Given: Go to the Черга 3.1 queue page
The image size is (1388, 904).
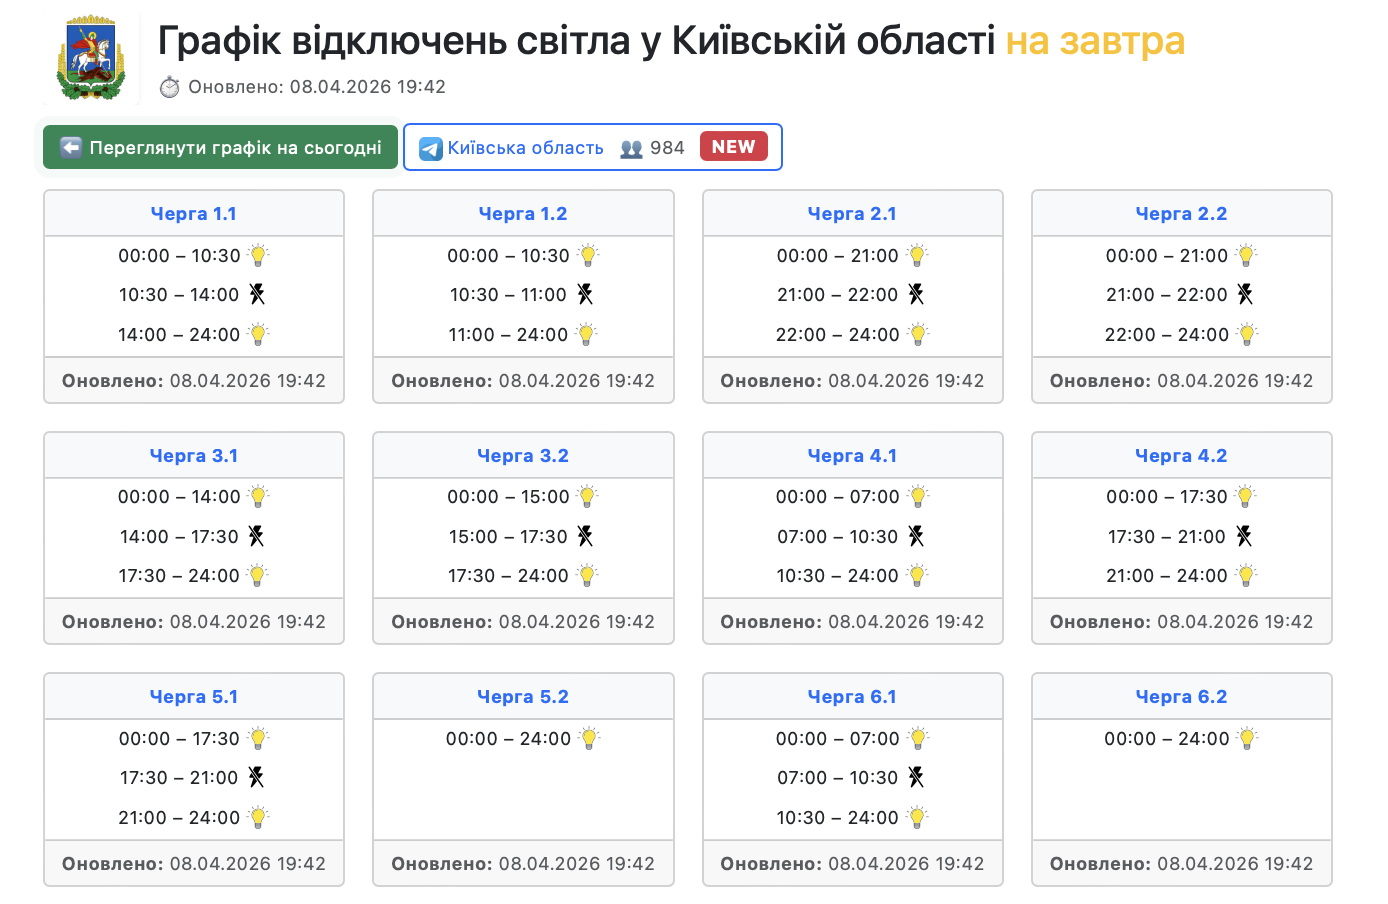Looking at the screenshot, I should pyautogui.click(x=194, y=456).
